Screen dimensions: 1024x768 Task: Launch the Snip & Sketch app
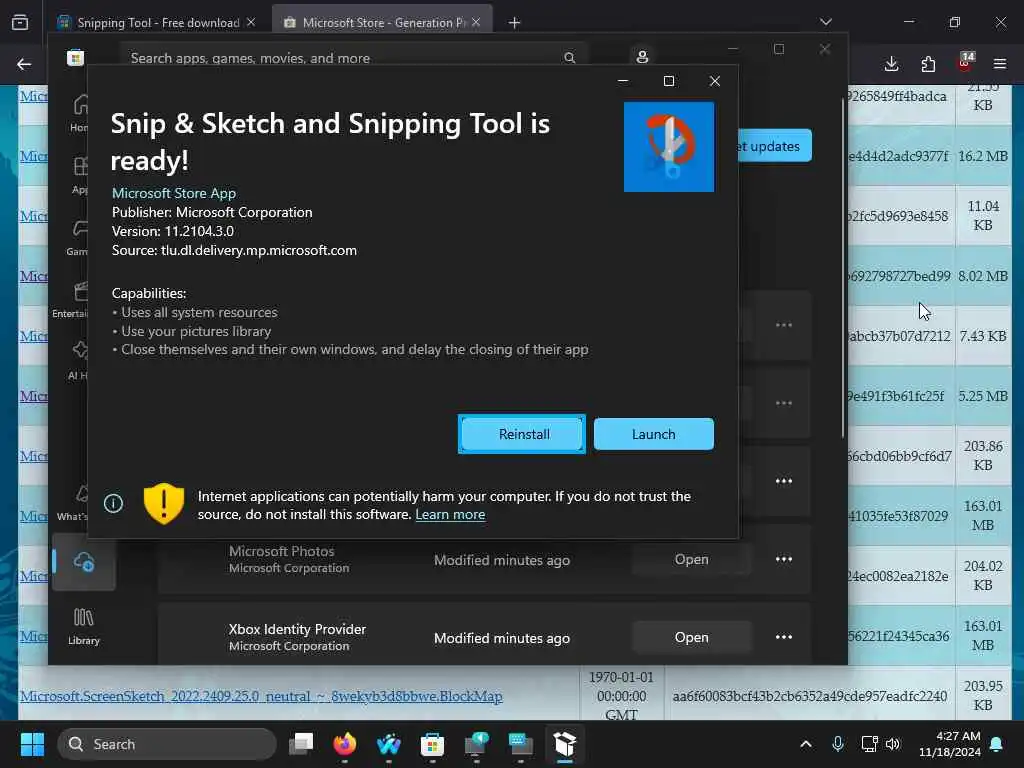click(653, 434)
